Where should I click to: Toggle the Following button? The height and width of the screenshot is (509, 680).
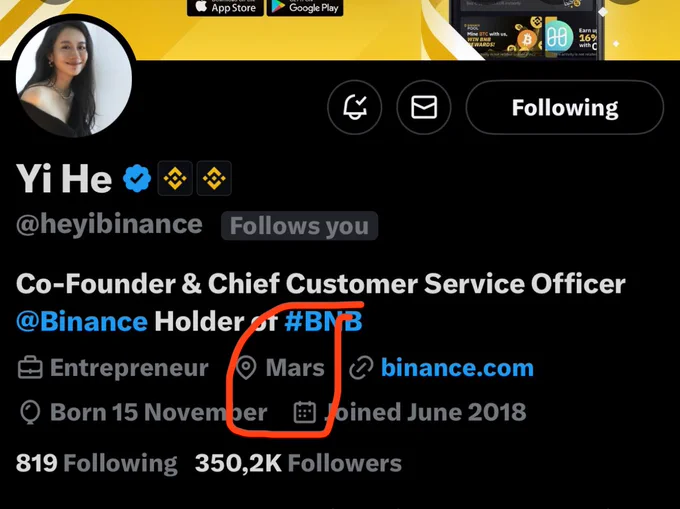point(565,107)
